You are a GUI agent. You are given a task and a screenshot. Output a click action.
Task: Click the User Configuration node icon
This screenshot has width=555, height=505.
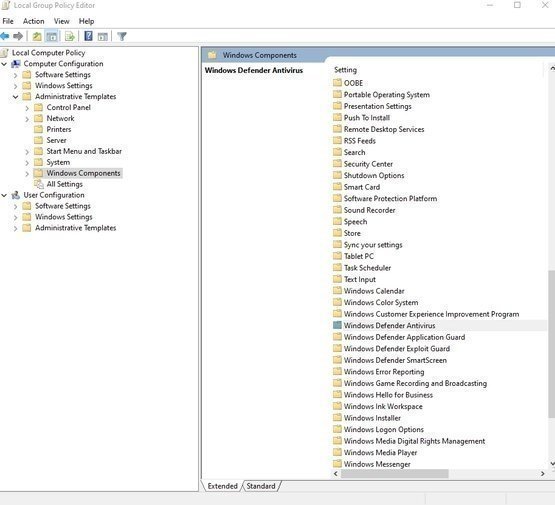[x=16, y=195]
